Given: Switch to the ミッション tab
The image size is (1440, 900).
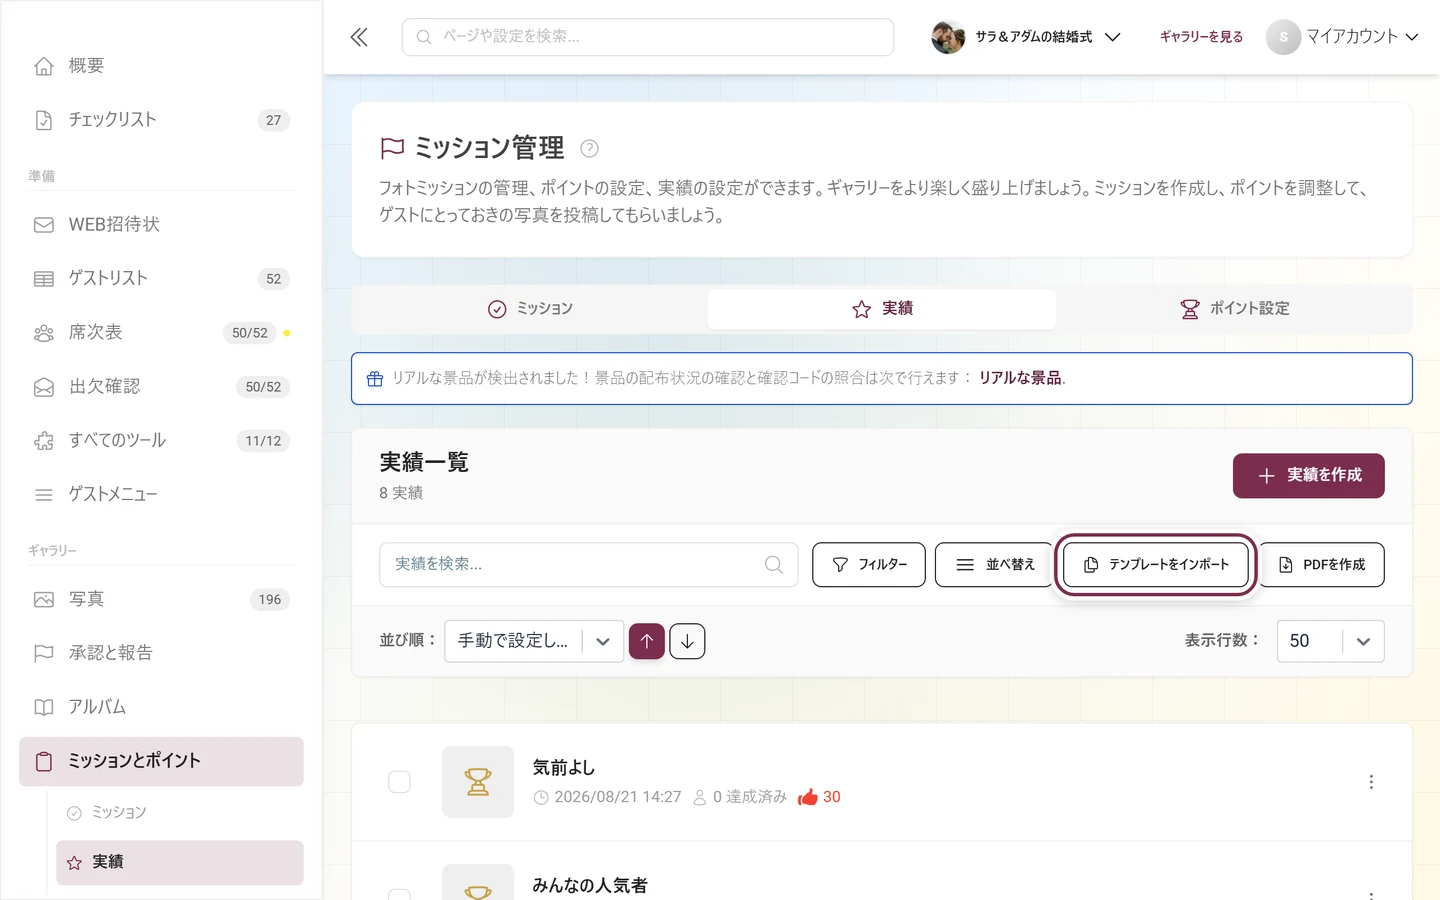Looking at the screenshot, I should click(530, 309).
